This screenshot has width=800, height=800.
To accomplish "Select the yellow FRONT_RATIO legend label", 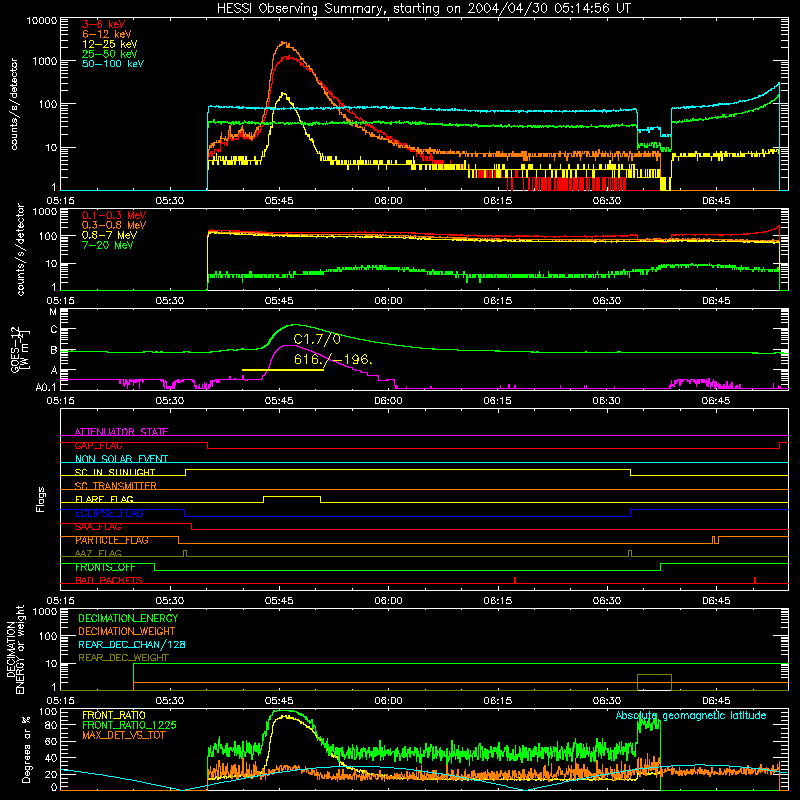I will 114,715.
